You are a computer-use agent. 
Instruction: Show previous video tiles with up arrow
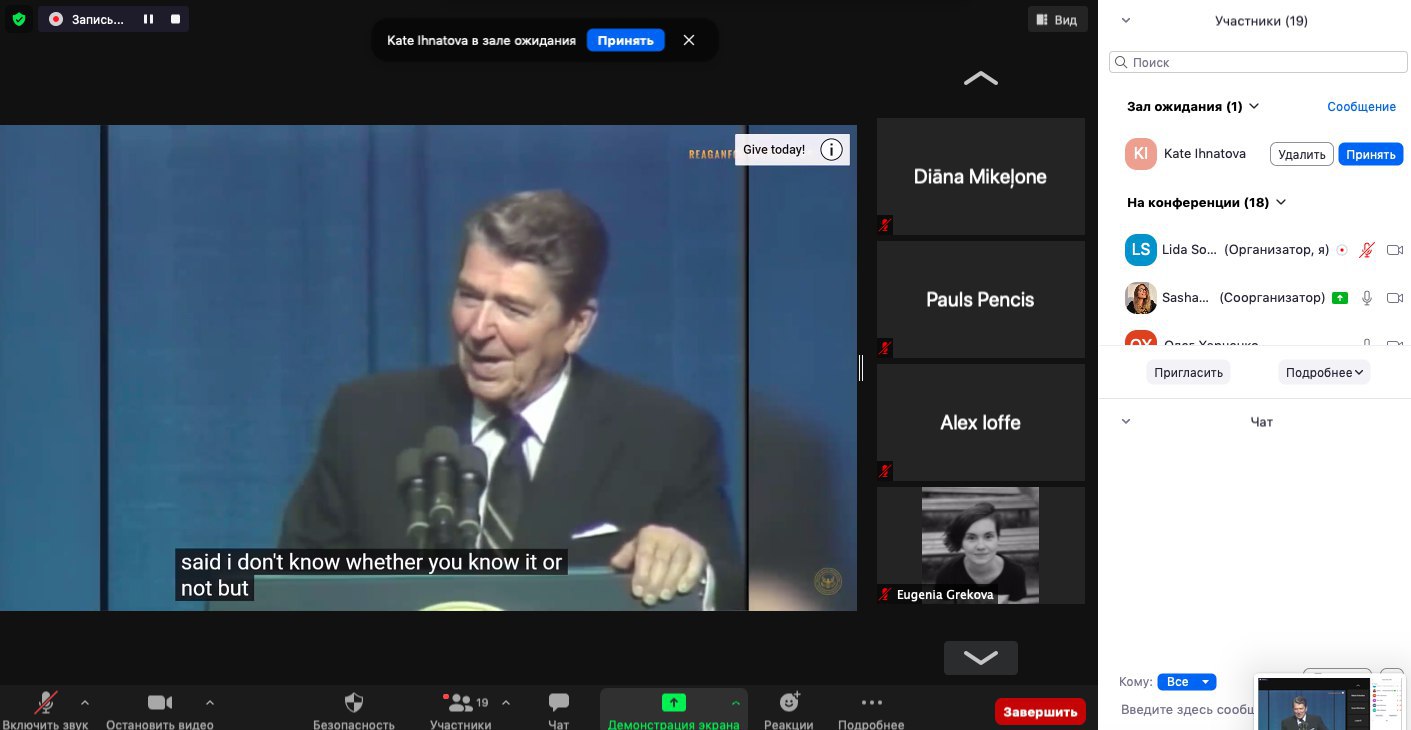(x=981, y=78)
